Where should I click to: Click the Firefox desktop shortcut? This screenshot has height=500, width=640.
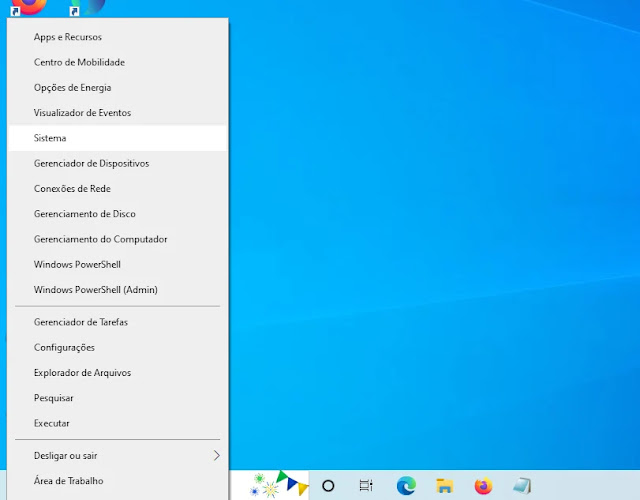30,6
